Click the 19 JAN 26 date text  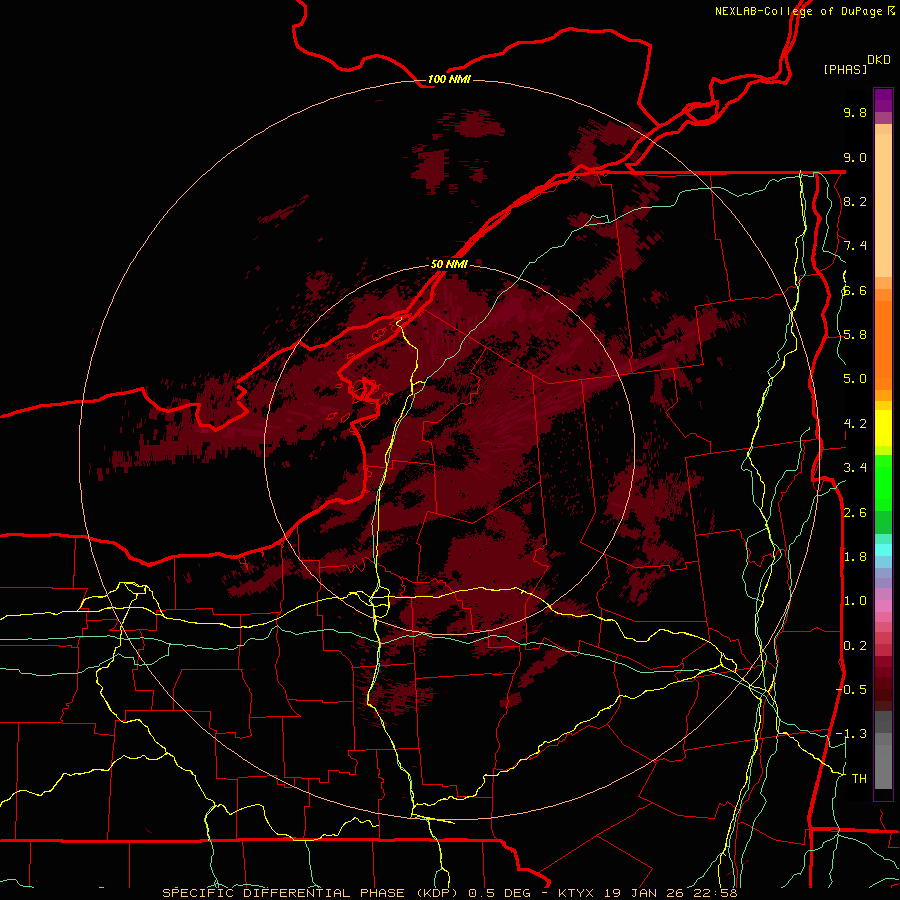point(645,893)
